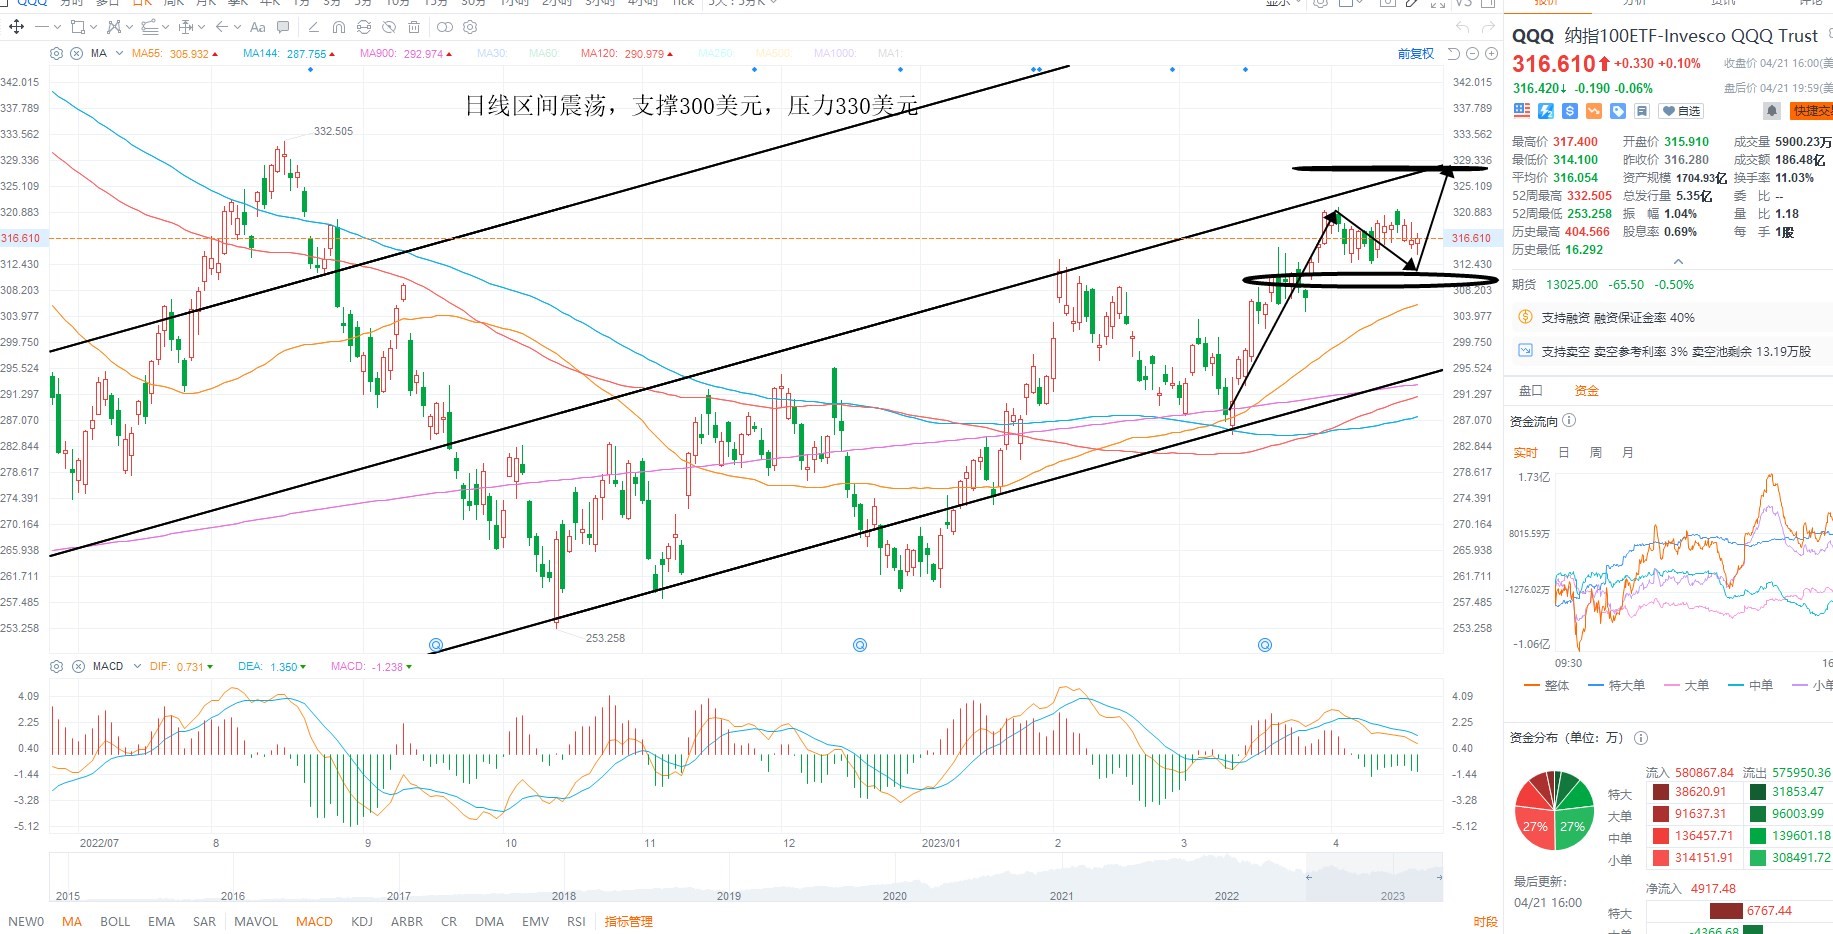Select the crosshair move cursor tool
The width and height of the screenshot is (1833, 934).
pos(16,27)
